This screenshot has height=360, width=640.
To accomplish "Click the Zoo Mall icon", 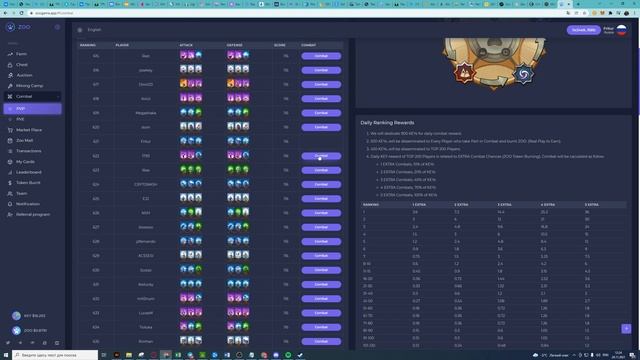I will click(10, 140).
